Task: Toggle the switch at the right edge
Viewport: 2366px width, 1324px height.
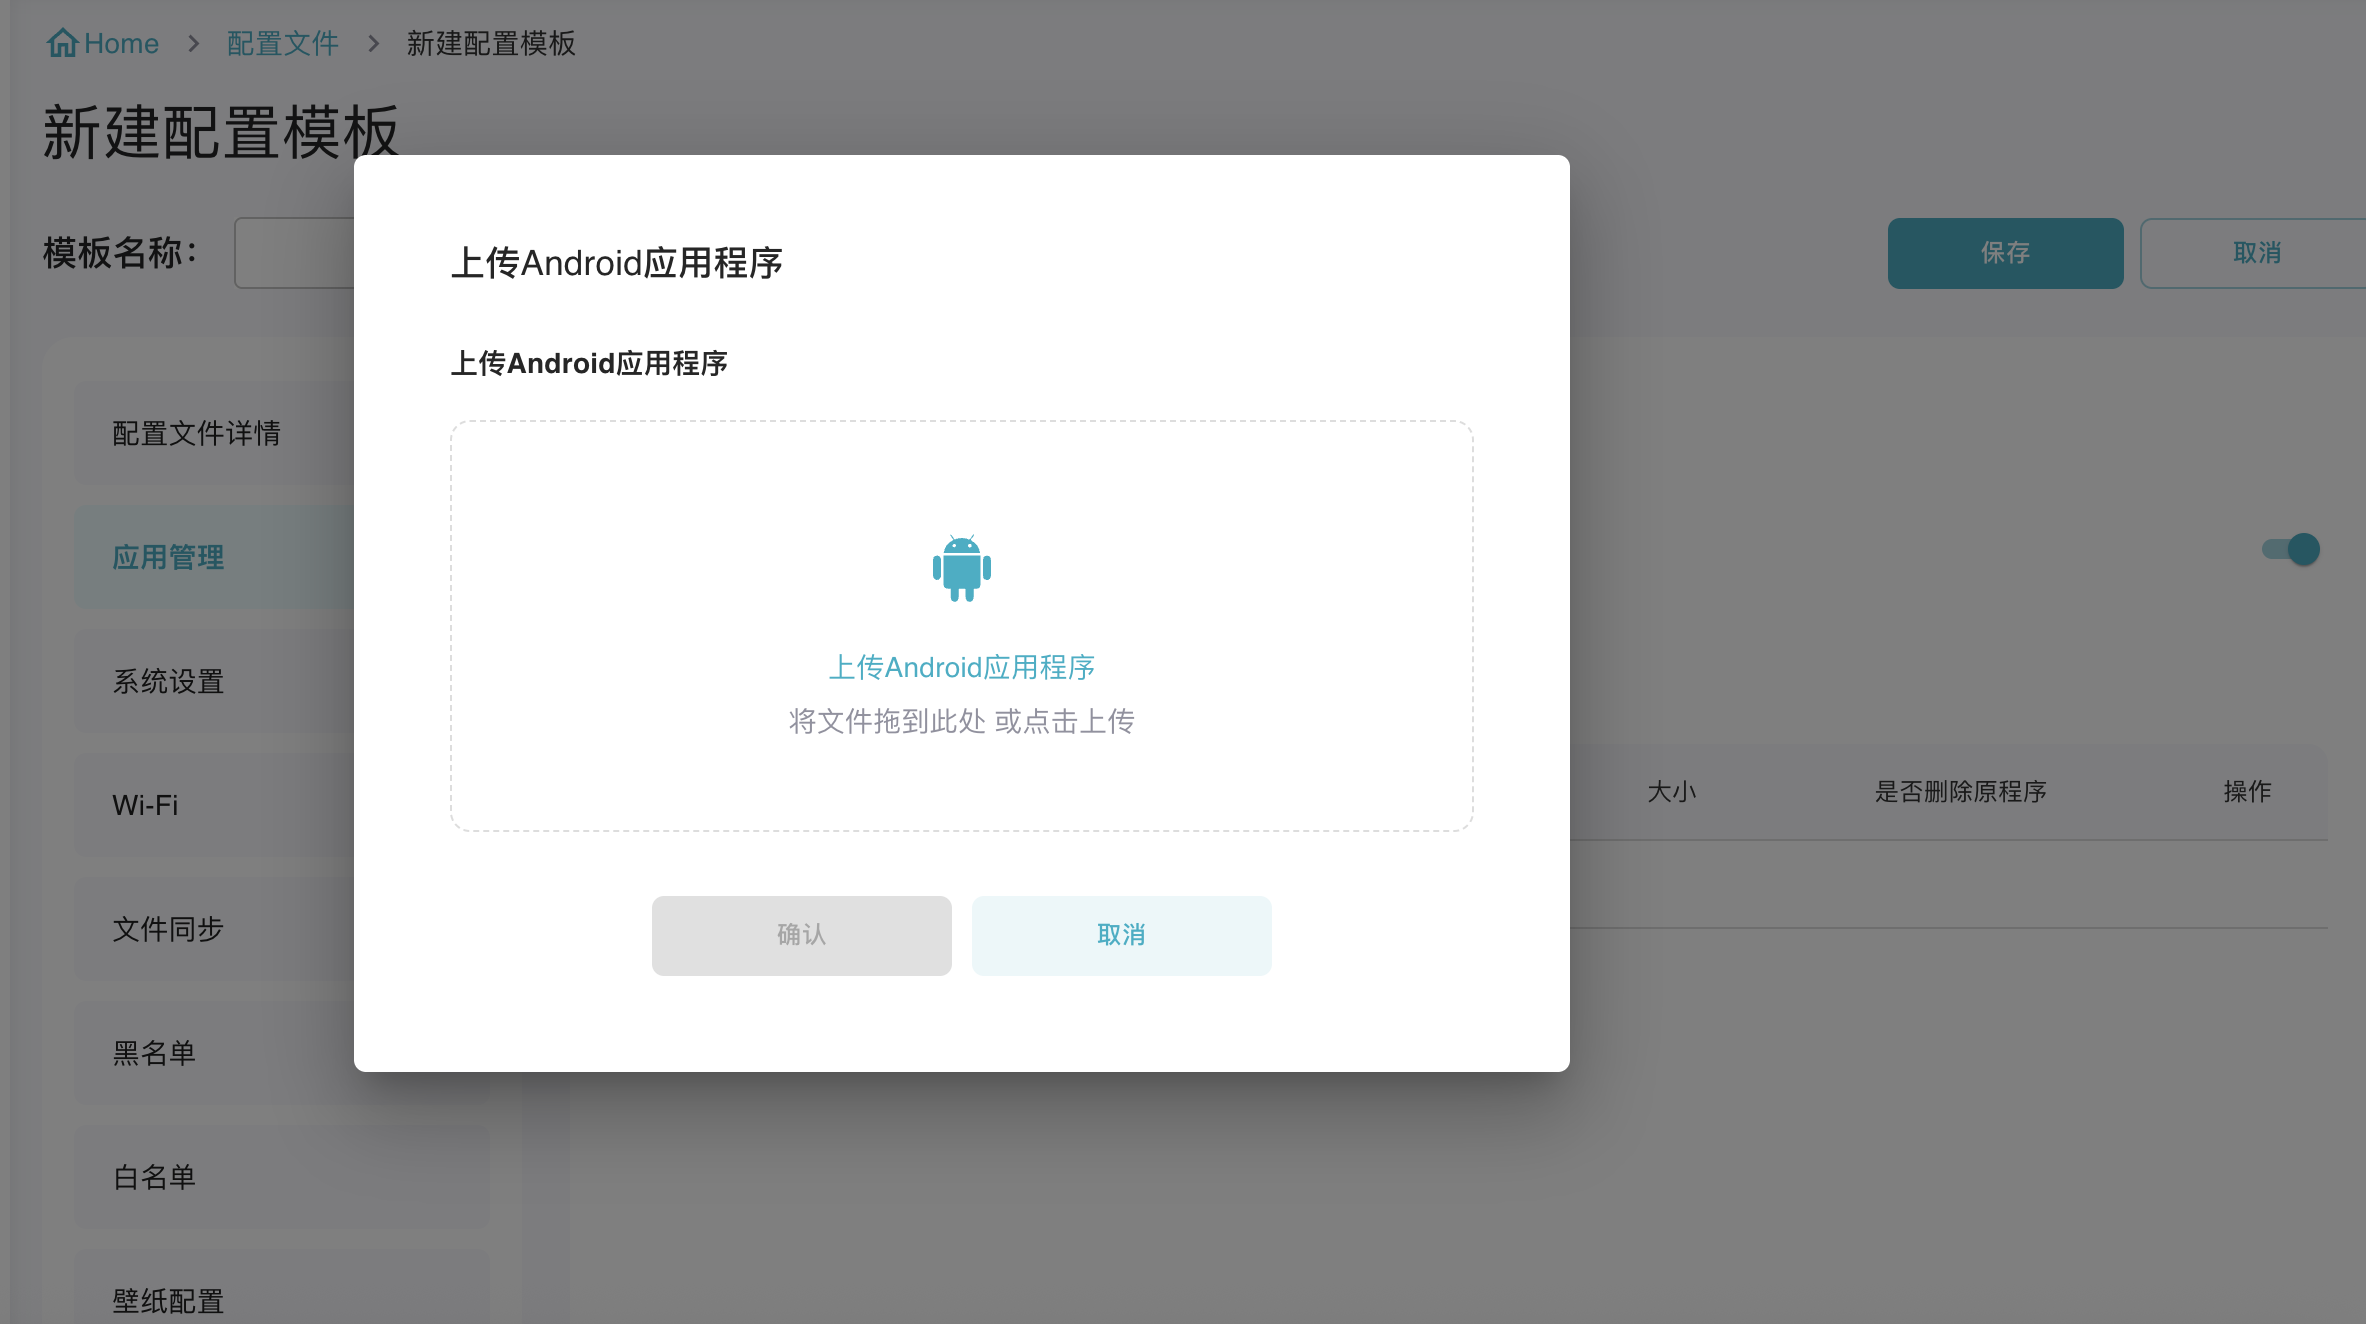Action: [2291, 549]
